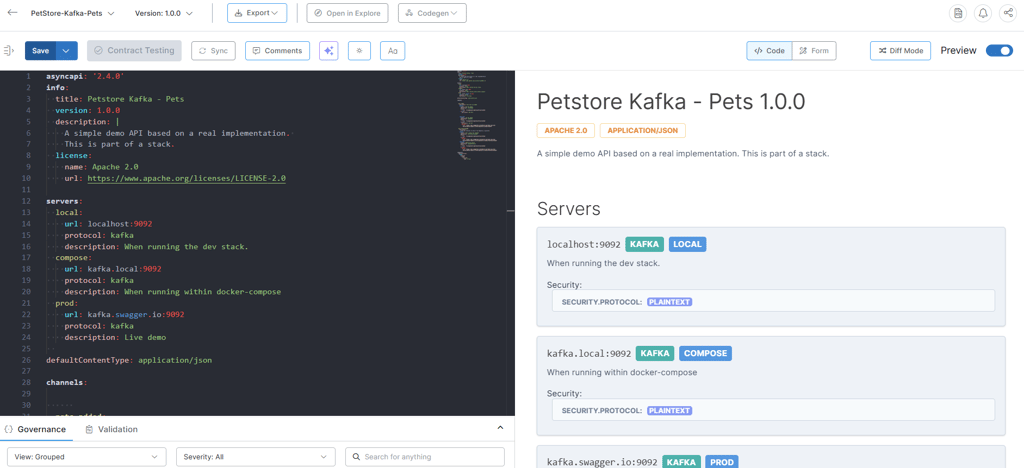Click PLAINTEXT tag under localhost server
The width and height of the screenshot is (1024, 468).
(669, 302)
